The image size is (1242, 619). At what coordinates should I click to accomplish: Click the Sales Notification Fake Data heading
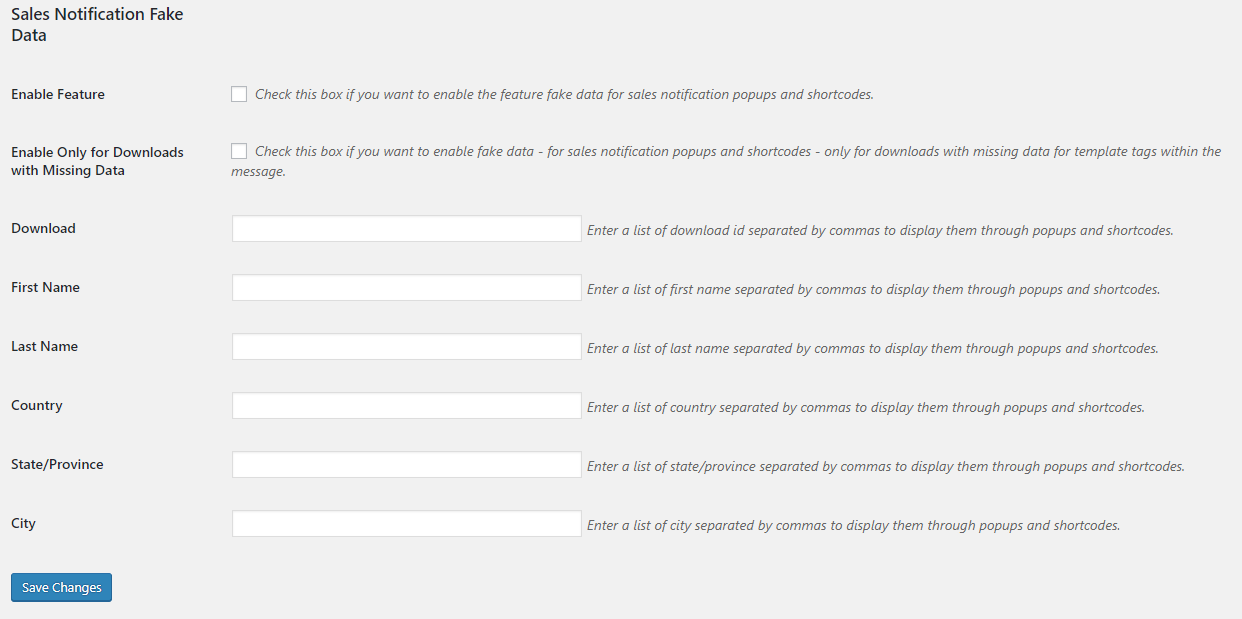point(97,25)
